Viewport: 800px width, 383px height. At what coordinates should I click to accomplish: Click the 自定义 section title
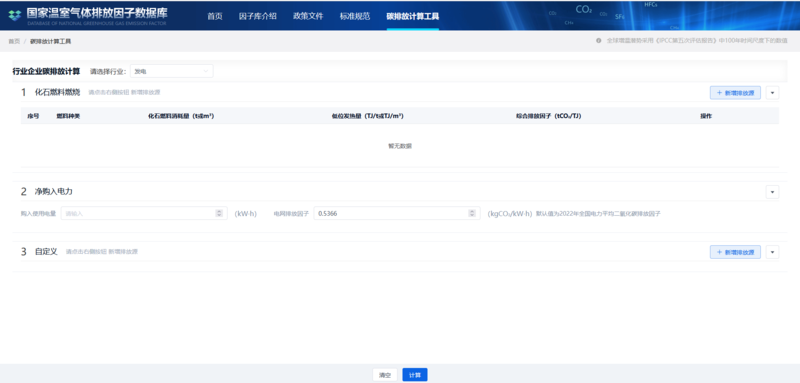46,252
